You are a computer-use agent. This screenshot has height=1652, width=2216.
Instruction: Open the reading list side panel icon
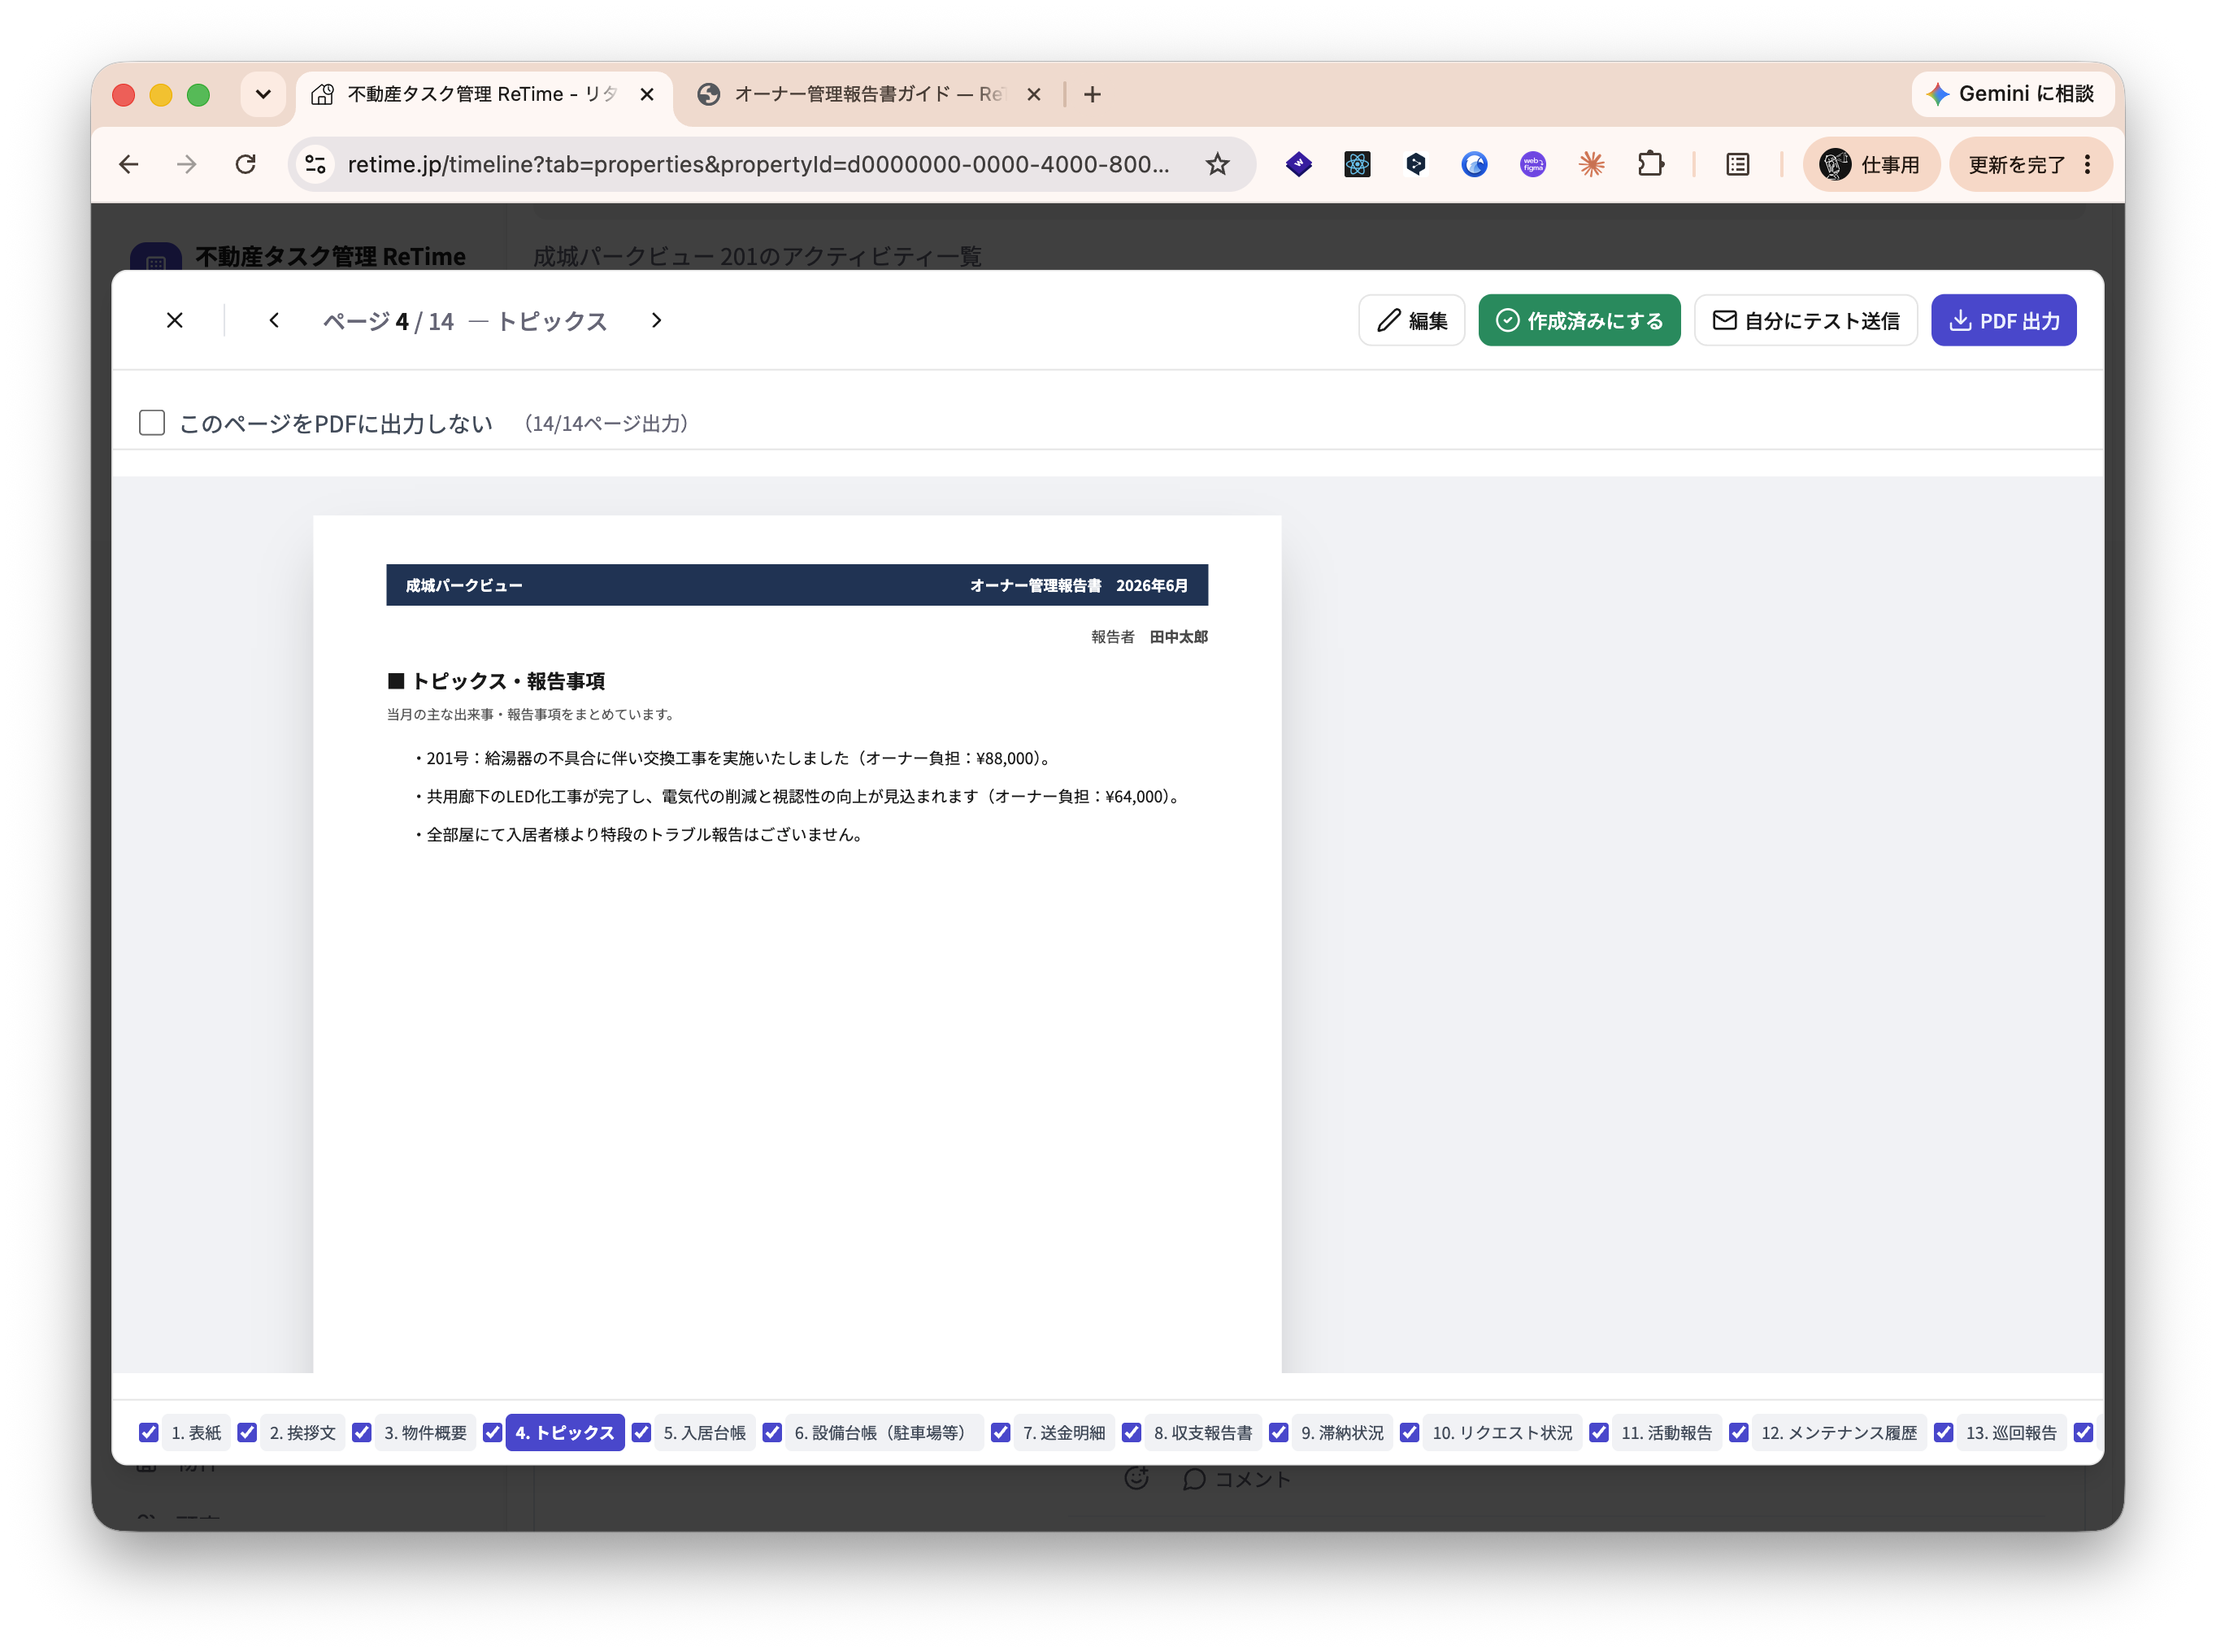tap(1738, 164)
